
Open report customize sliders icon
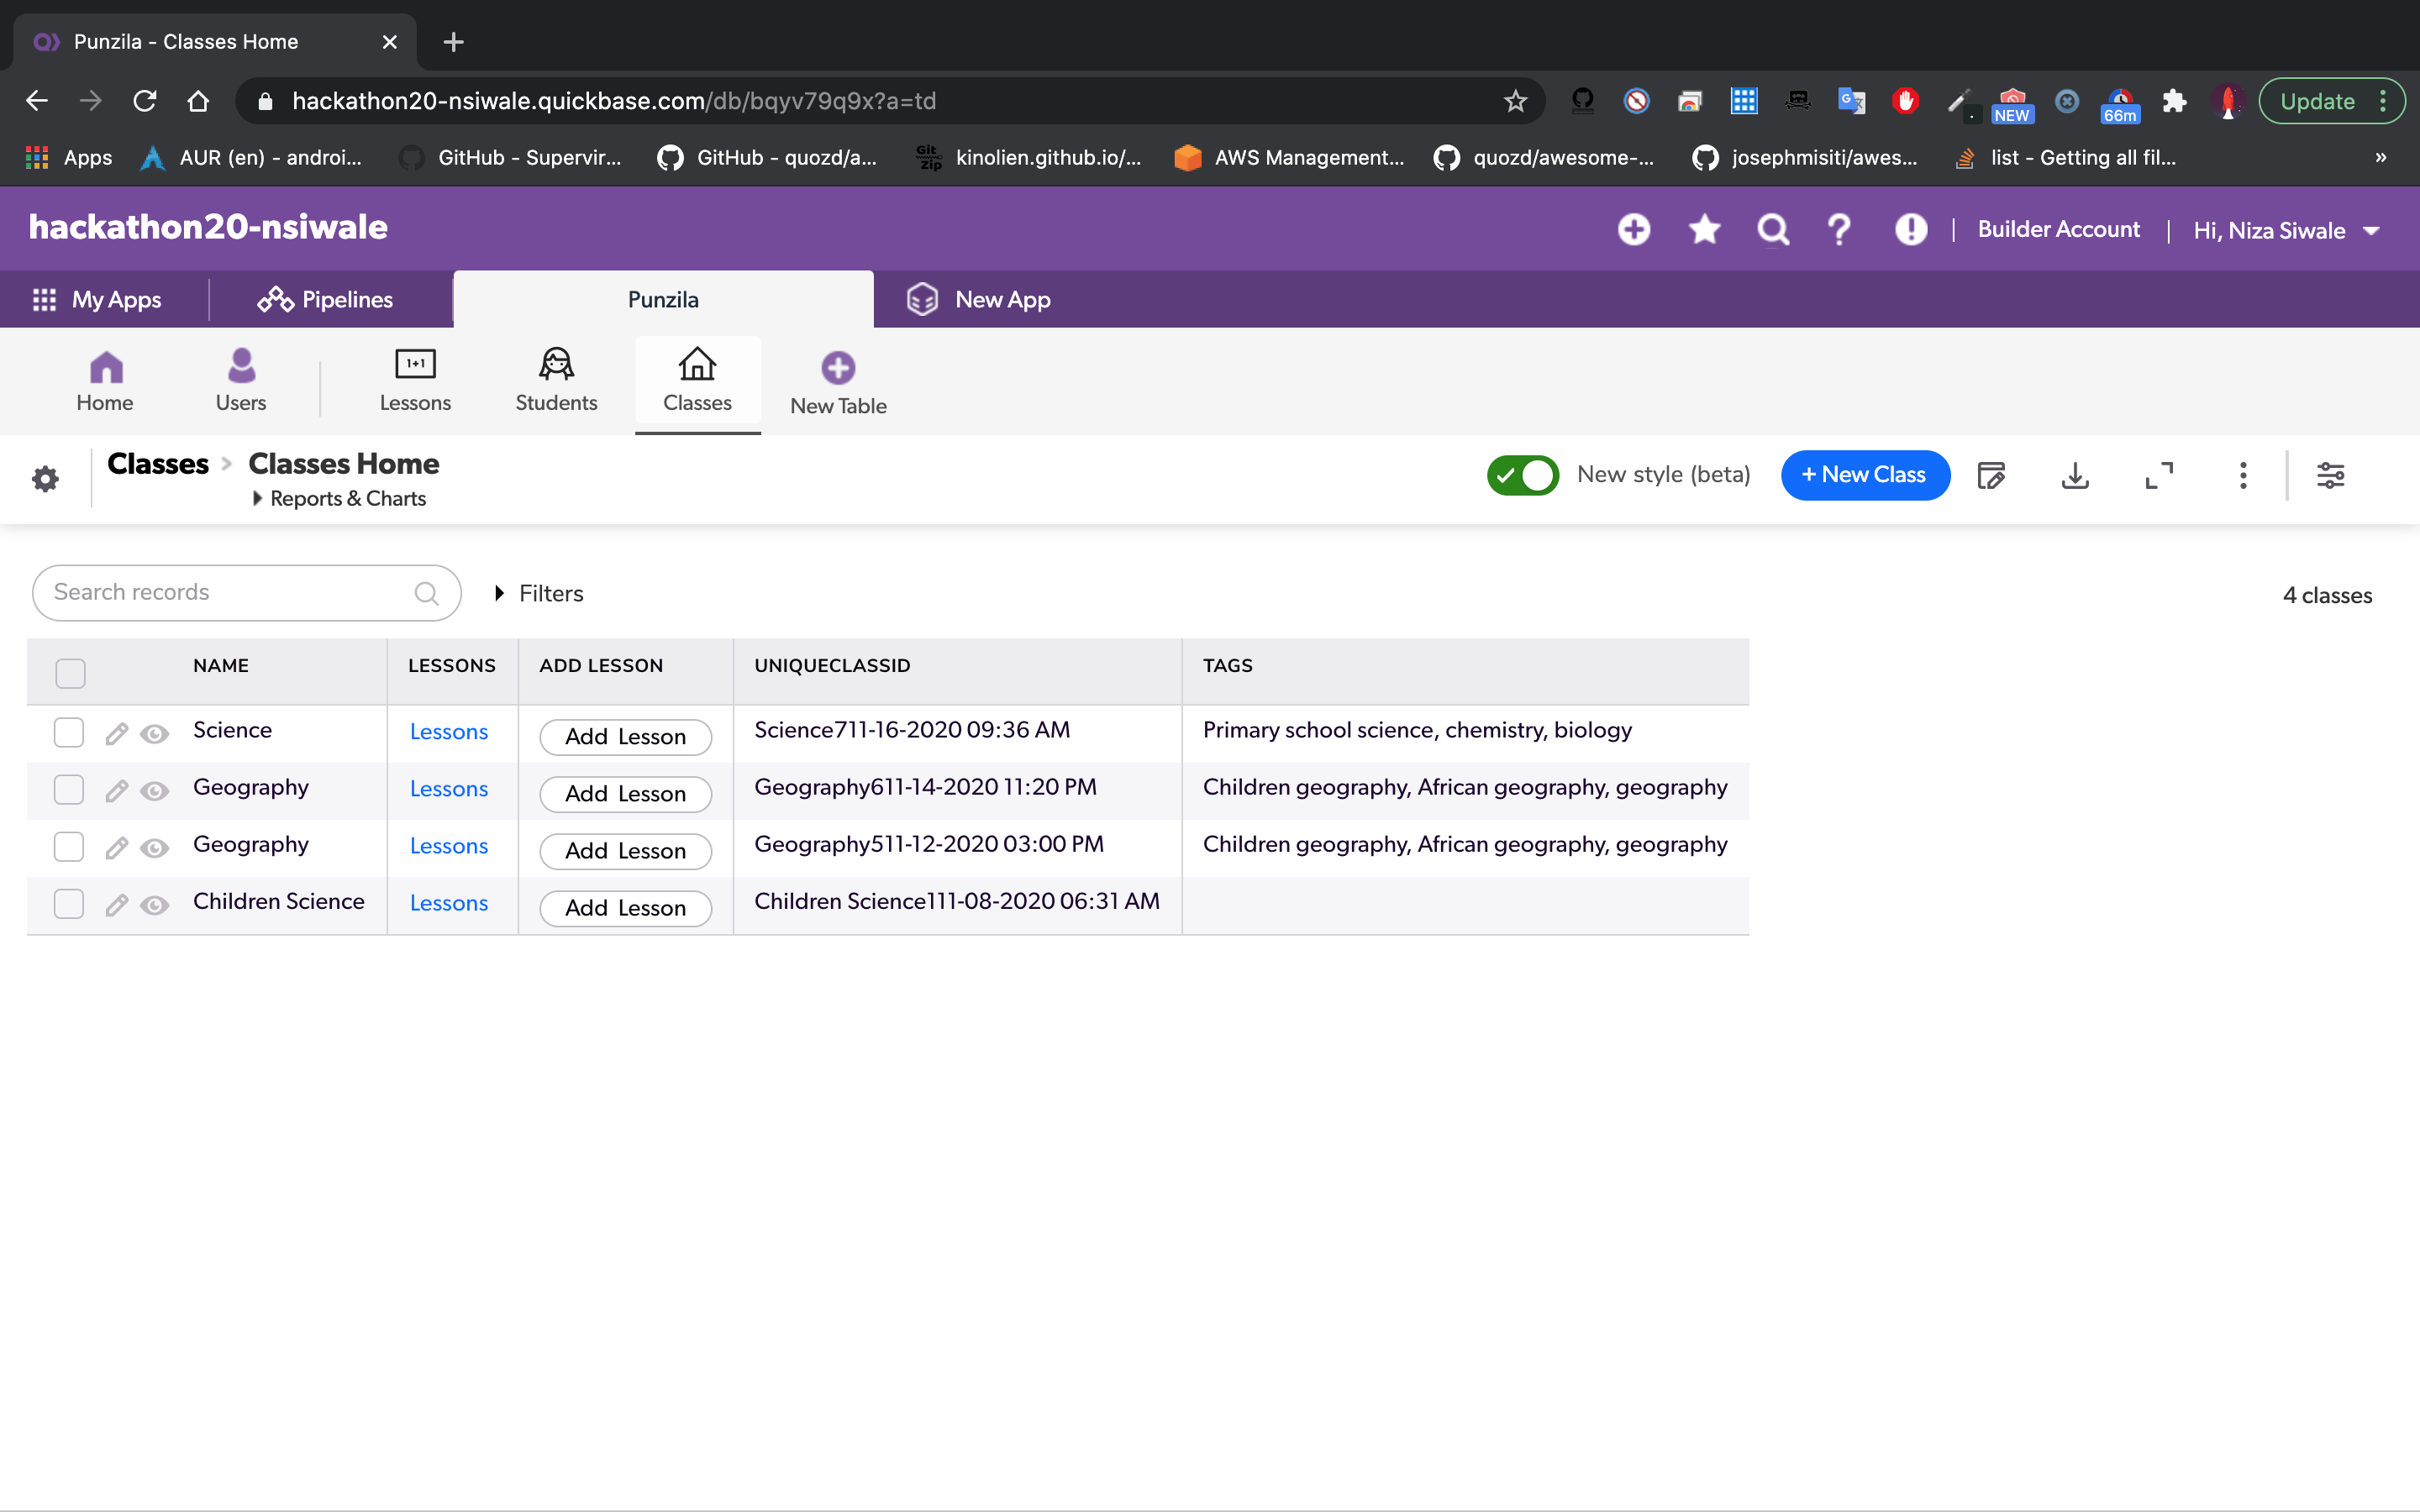point(2330,475)
